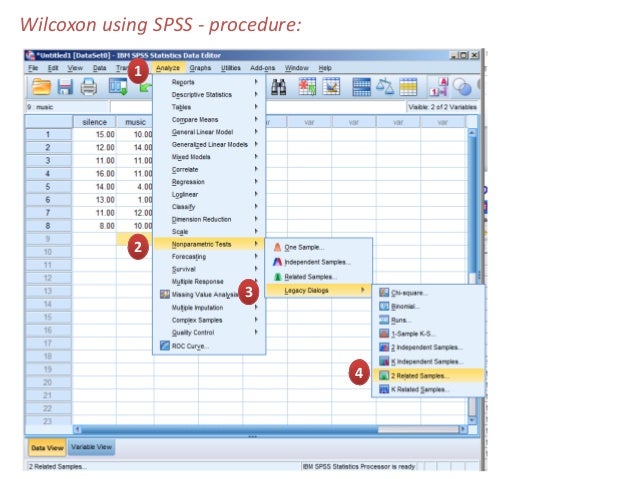Open the Recall recent dialogs toolbar icon
This screenshot has width=638, height=479.
(118, 87)
